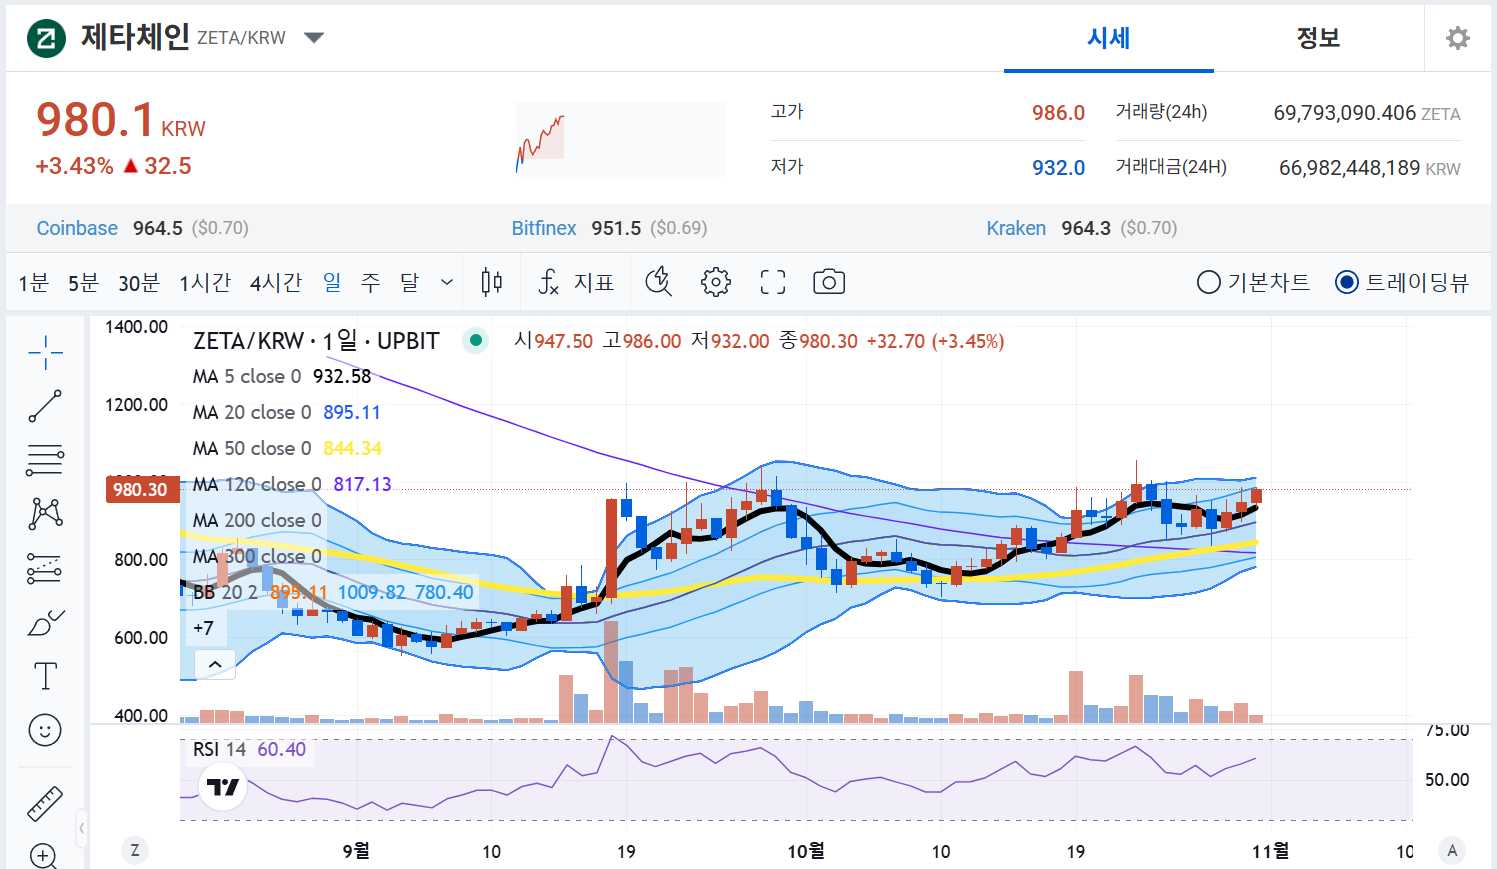Set interval to 30분
The image size is (1497, 869).
(139, 283)
